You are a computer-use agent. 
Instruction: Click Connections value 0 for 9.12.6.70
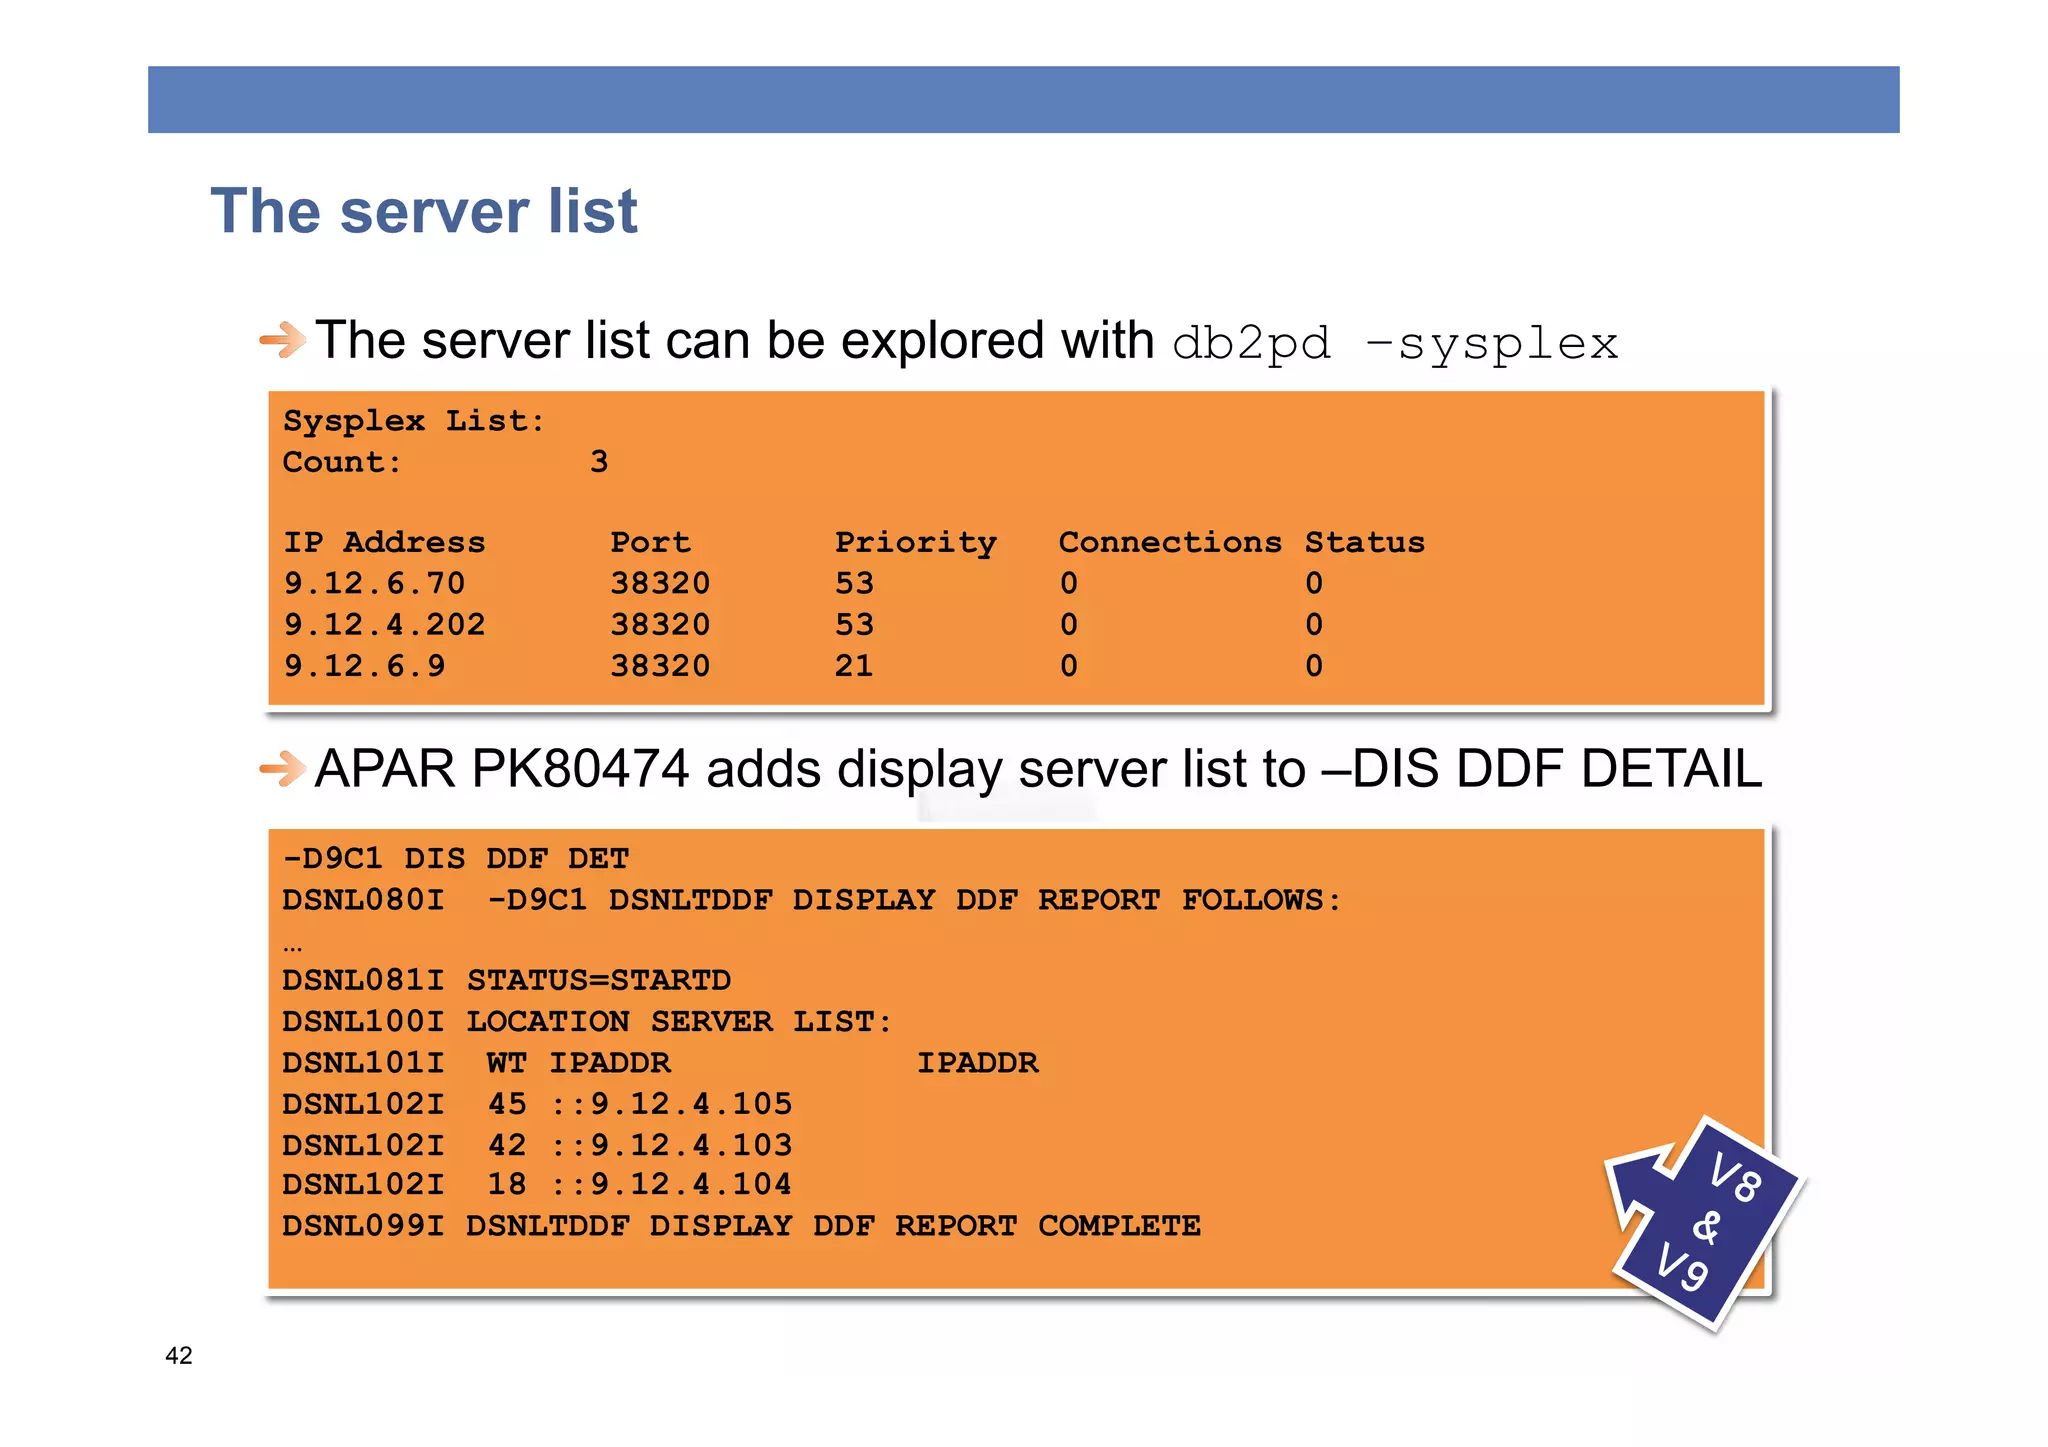pos(1069,583)
